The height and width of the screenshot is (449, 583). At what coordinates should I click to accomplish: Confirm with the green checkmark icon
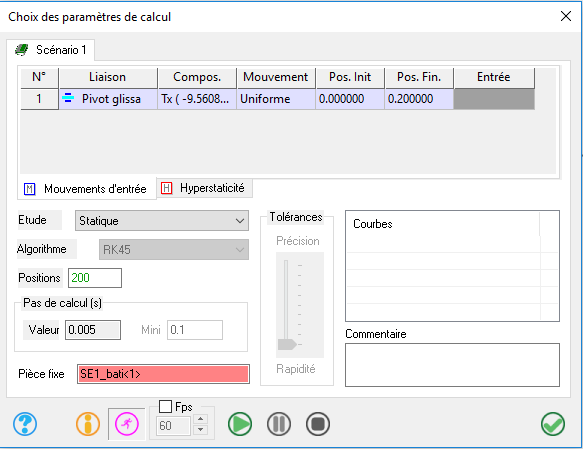[x=553, y=424]
